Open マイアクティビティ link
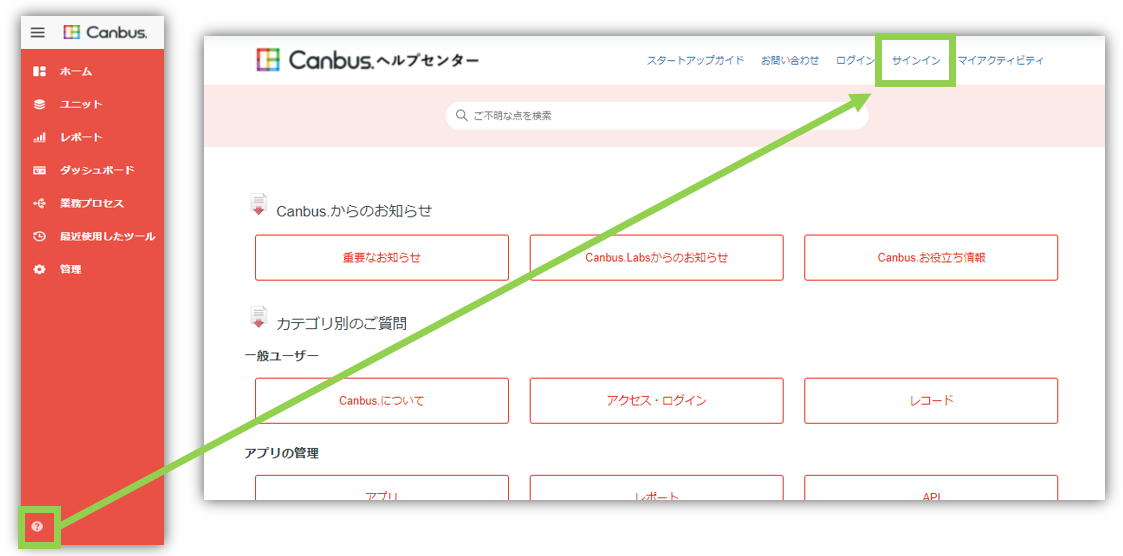 coord(1001,60)
